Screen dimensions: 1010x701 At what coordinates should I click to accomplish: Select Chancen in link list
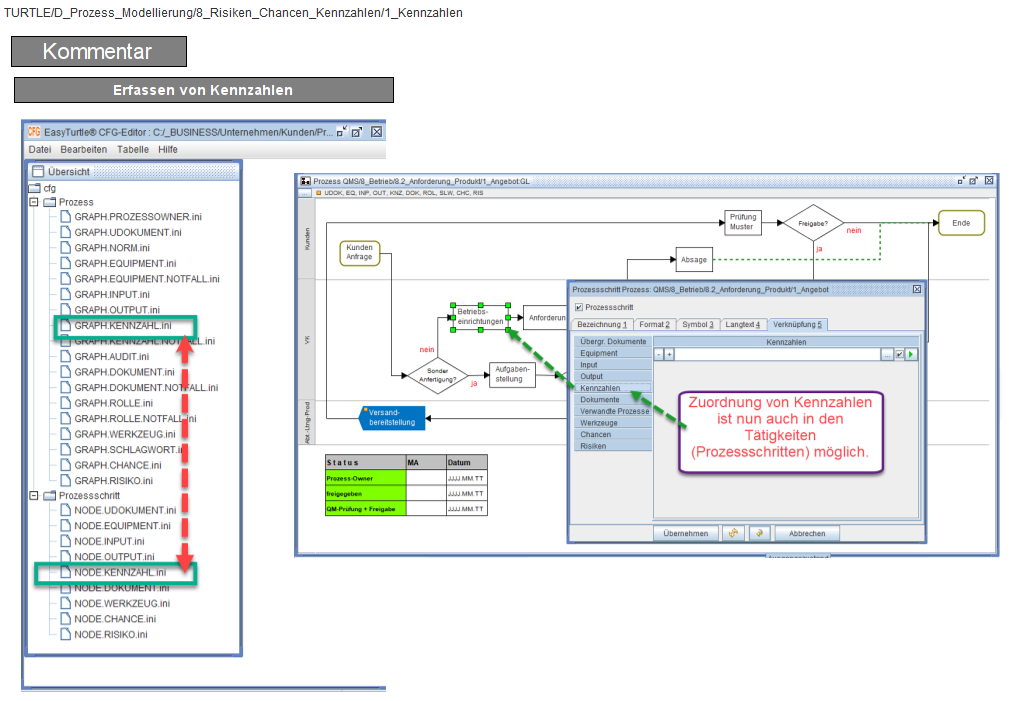[613, 434]
